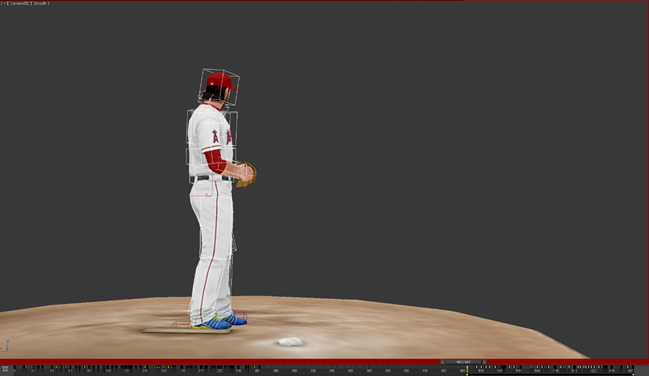Click the yellow current-frame marker on trackbar
Viewport: 649px width, 376px height.
click(467, 369)
